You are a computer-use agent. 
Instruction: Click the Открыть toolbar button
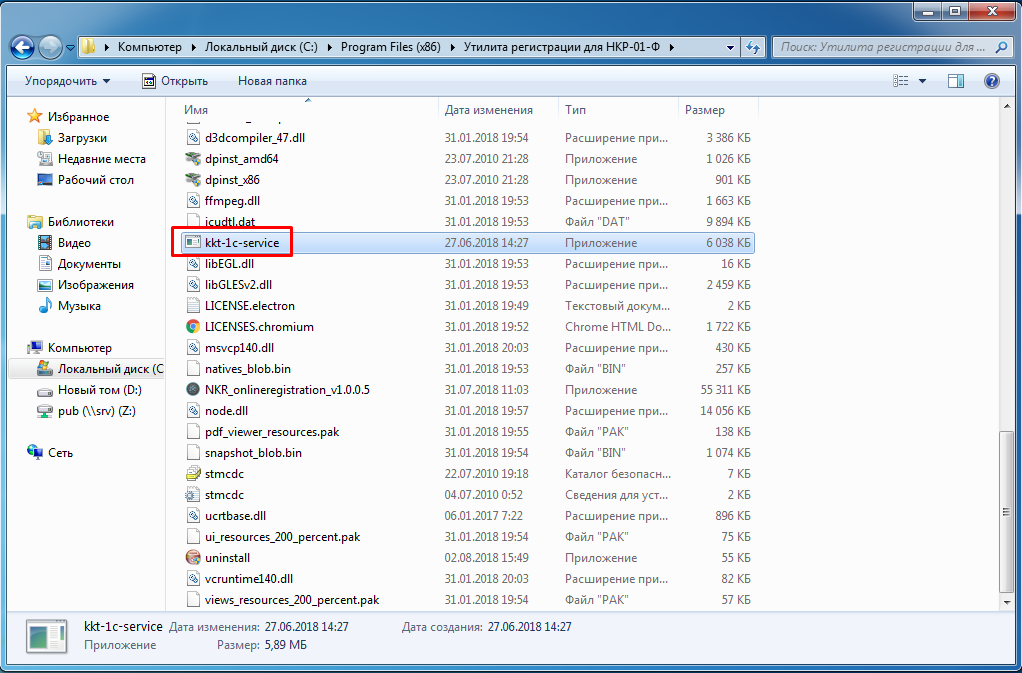(175, 81)
